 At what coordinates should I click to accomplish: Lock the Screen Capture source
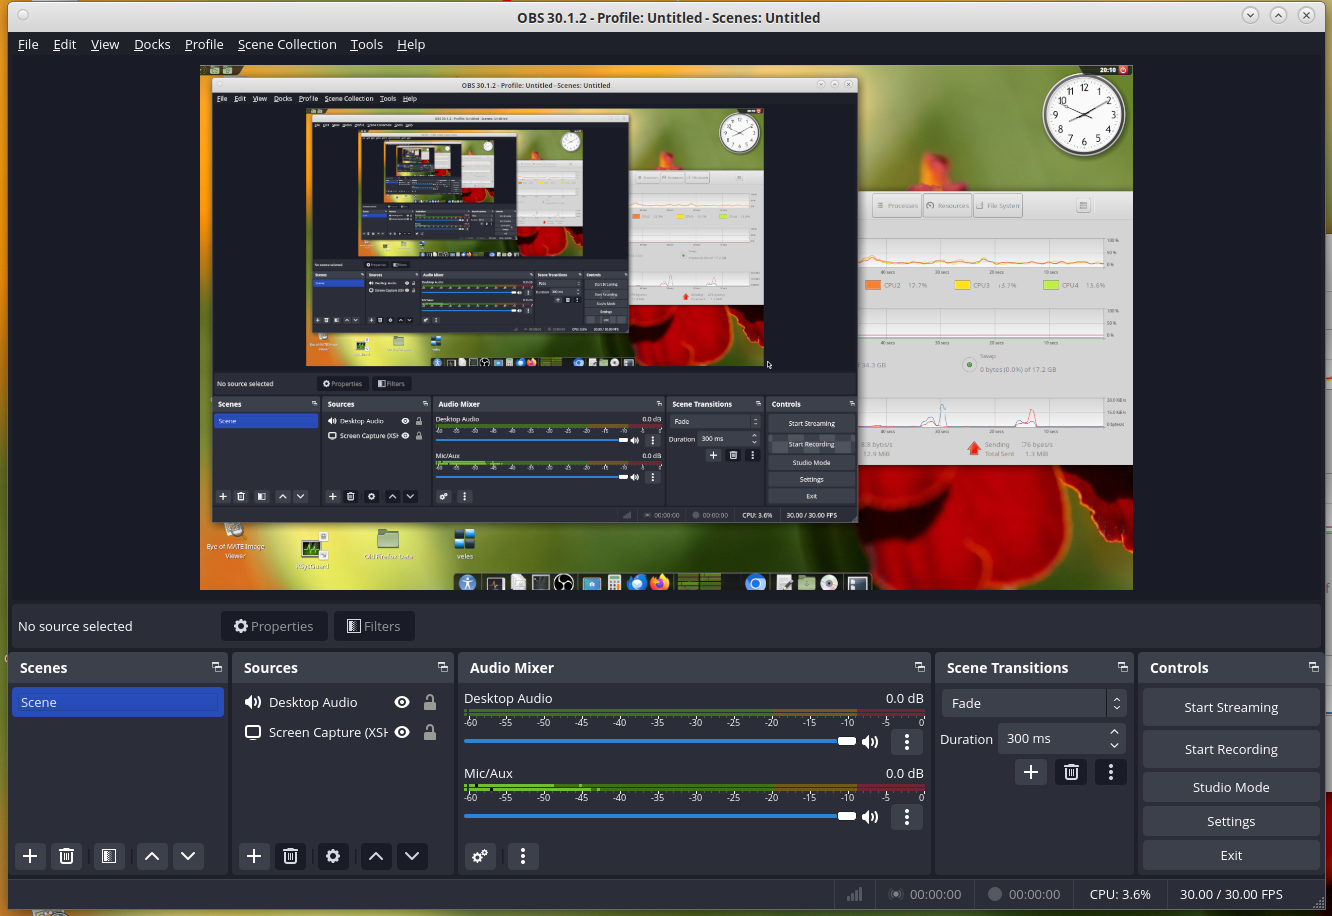[429, 732]
